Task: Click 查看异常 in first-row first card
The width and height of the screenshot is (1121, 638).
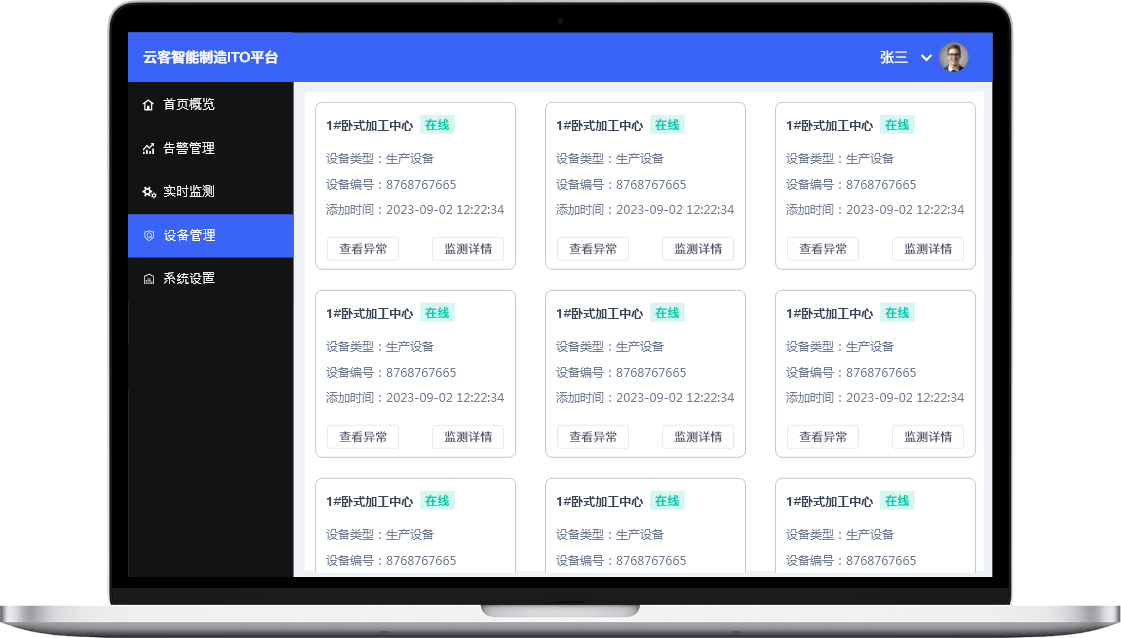Action: pyautogui.click(x=363, y=249)
